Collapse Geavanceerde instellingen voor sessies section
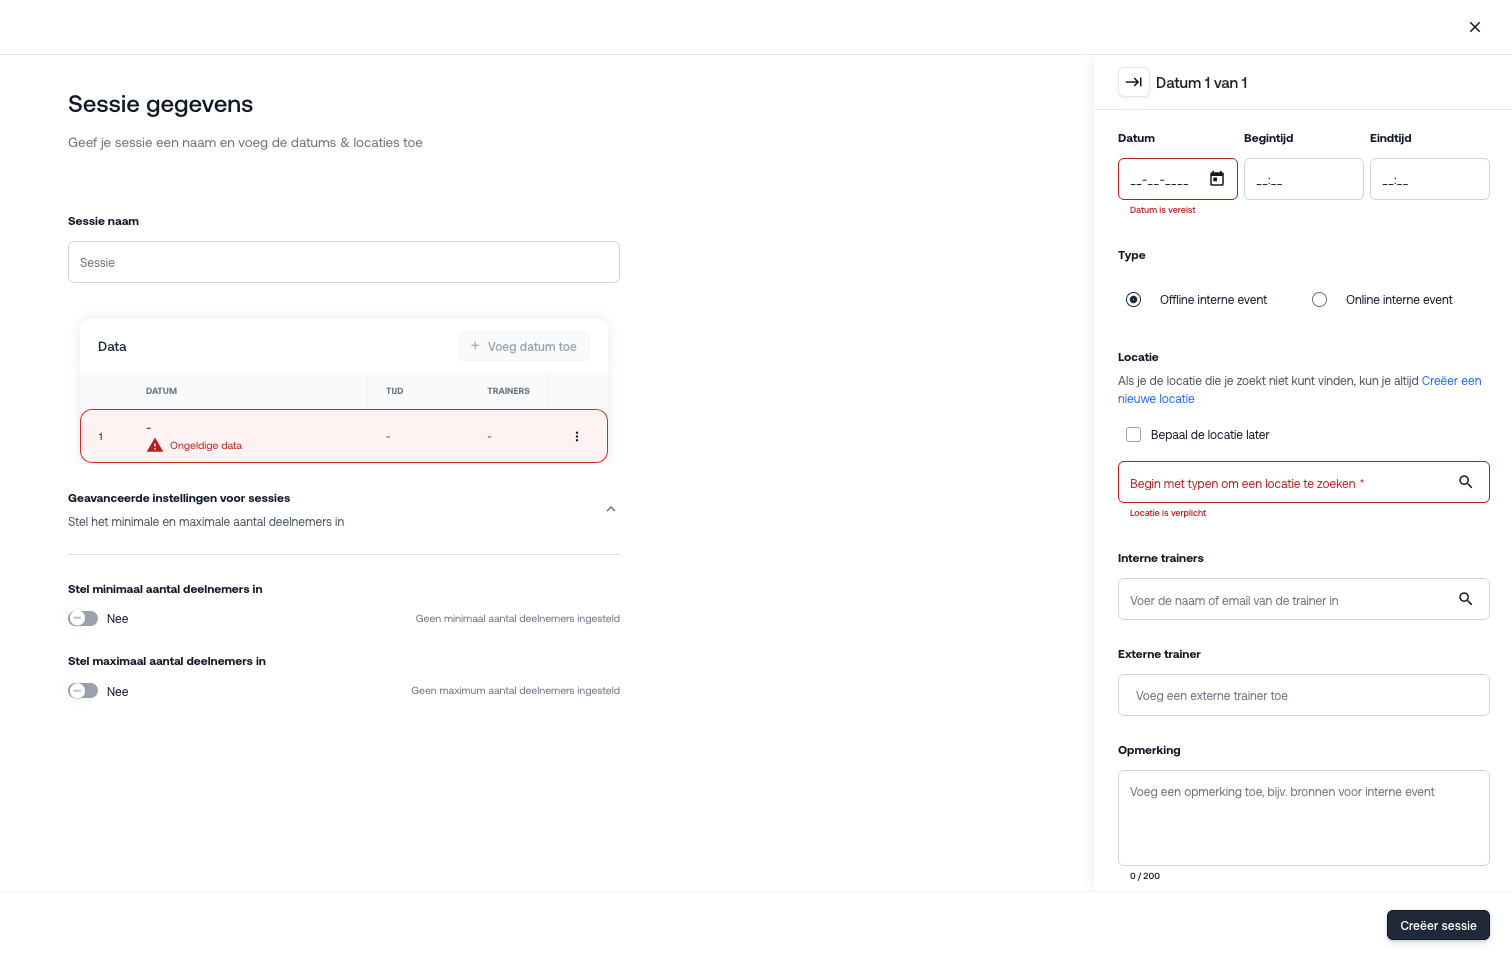Viewport: 1512px width, 953px height. [x=611, y=509]
